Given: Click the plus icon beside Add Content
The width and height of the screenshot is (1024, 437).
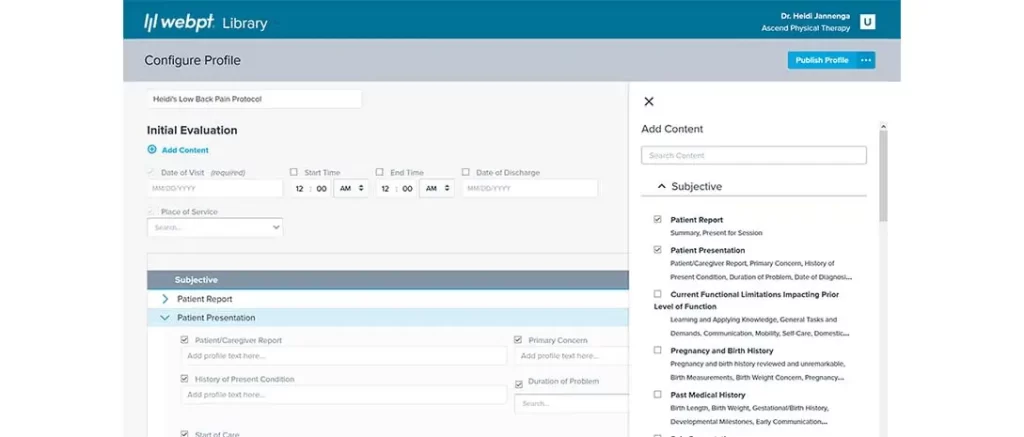Looking at the screenshot, I should click(152, 150).
